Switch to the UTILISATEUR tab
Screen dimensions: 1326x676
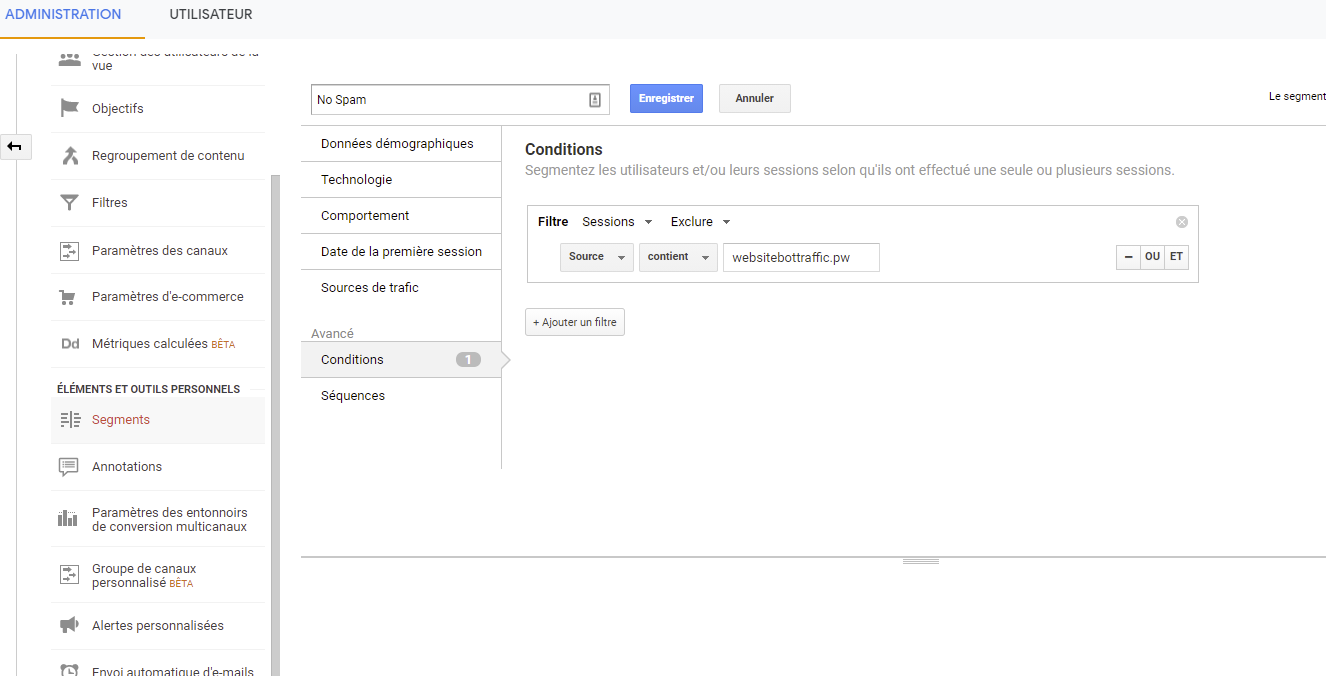[x=211, y=15]
